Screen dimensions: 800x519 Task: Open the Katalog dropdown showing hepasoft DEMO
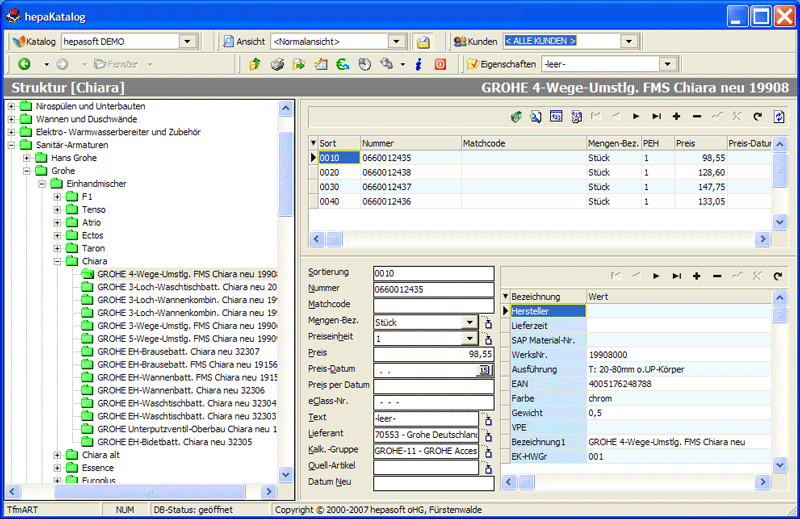(x=189, y=41)
